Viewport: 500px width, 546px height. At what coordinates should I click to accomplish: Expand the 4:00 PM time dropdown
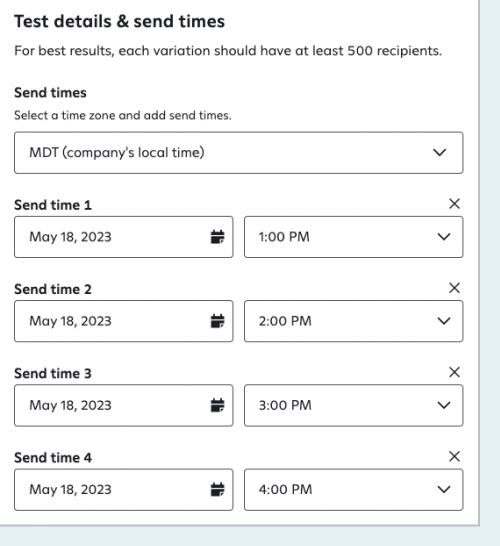[353, 490]
